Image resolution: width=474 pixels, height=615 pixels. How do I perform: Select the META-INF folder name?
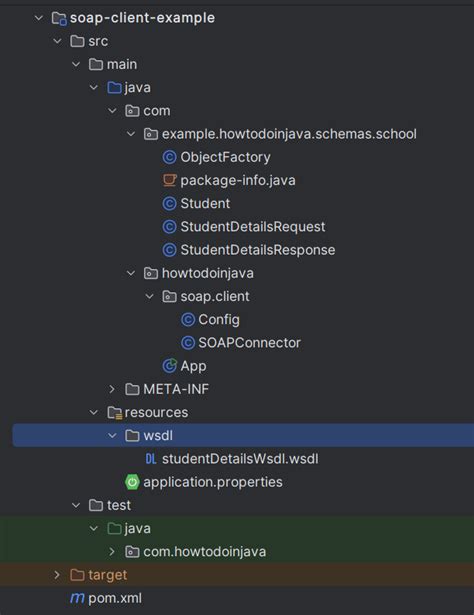pos(176,389)
